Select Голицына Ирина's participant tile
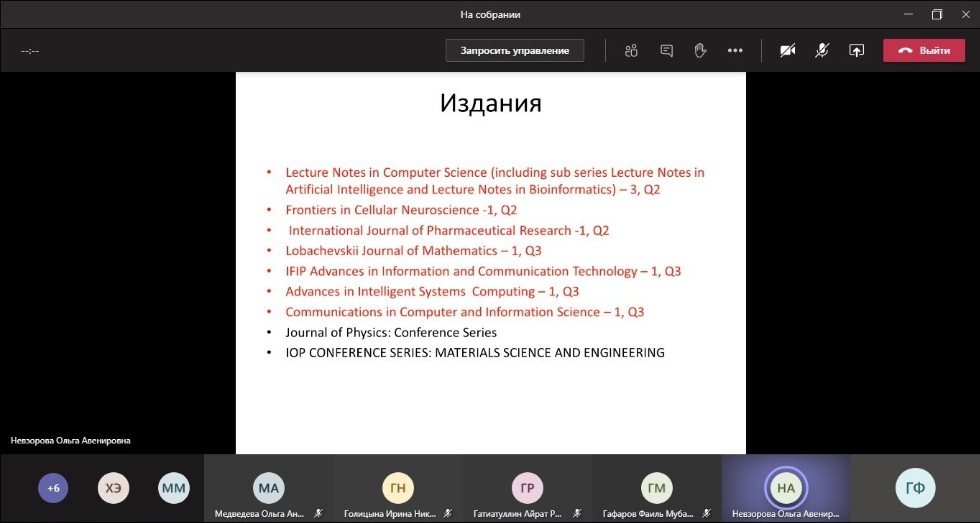 (x=397, y=489)
